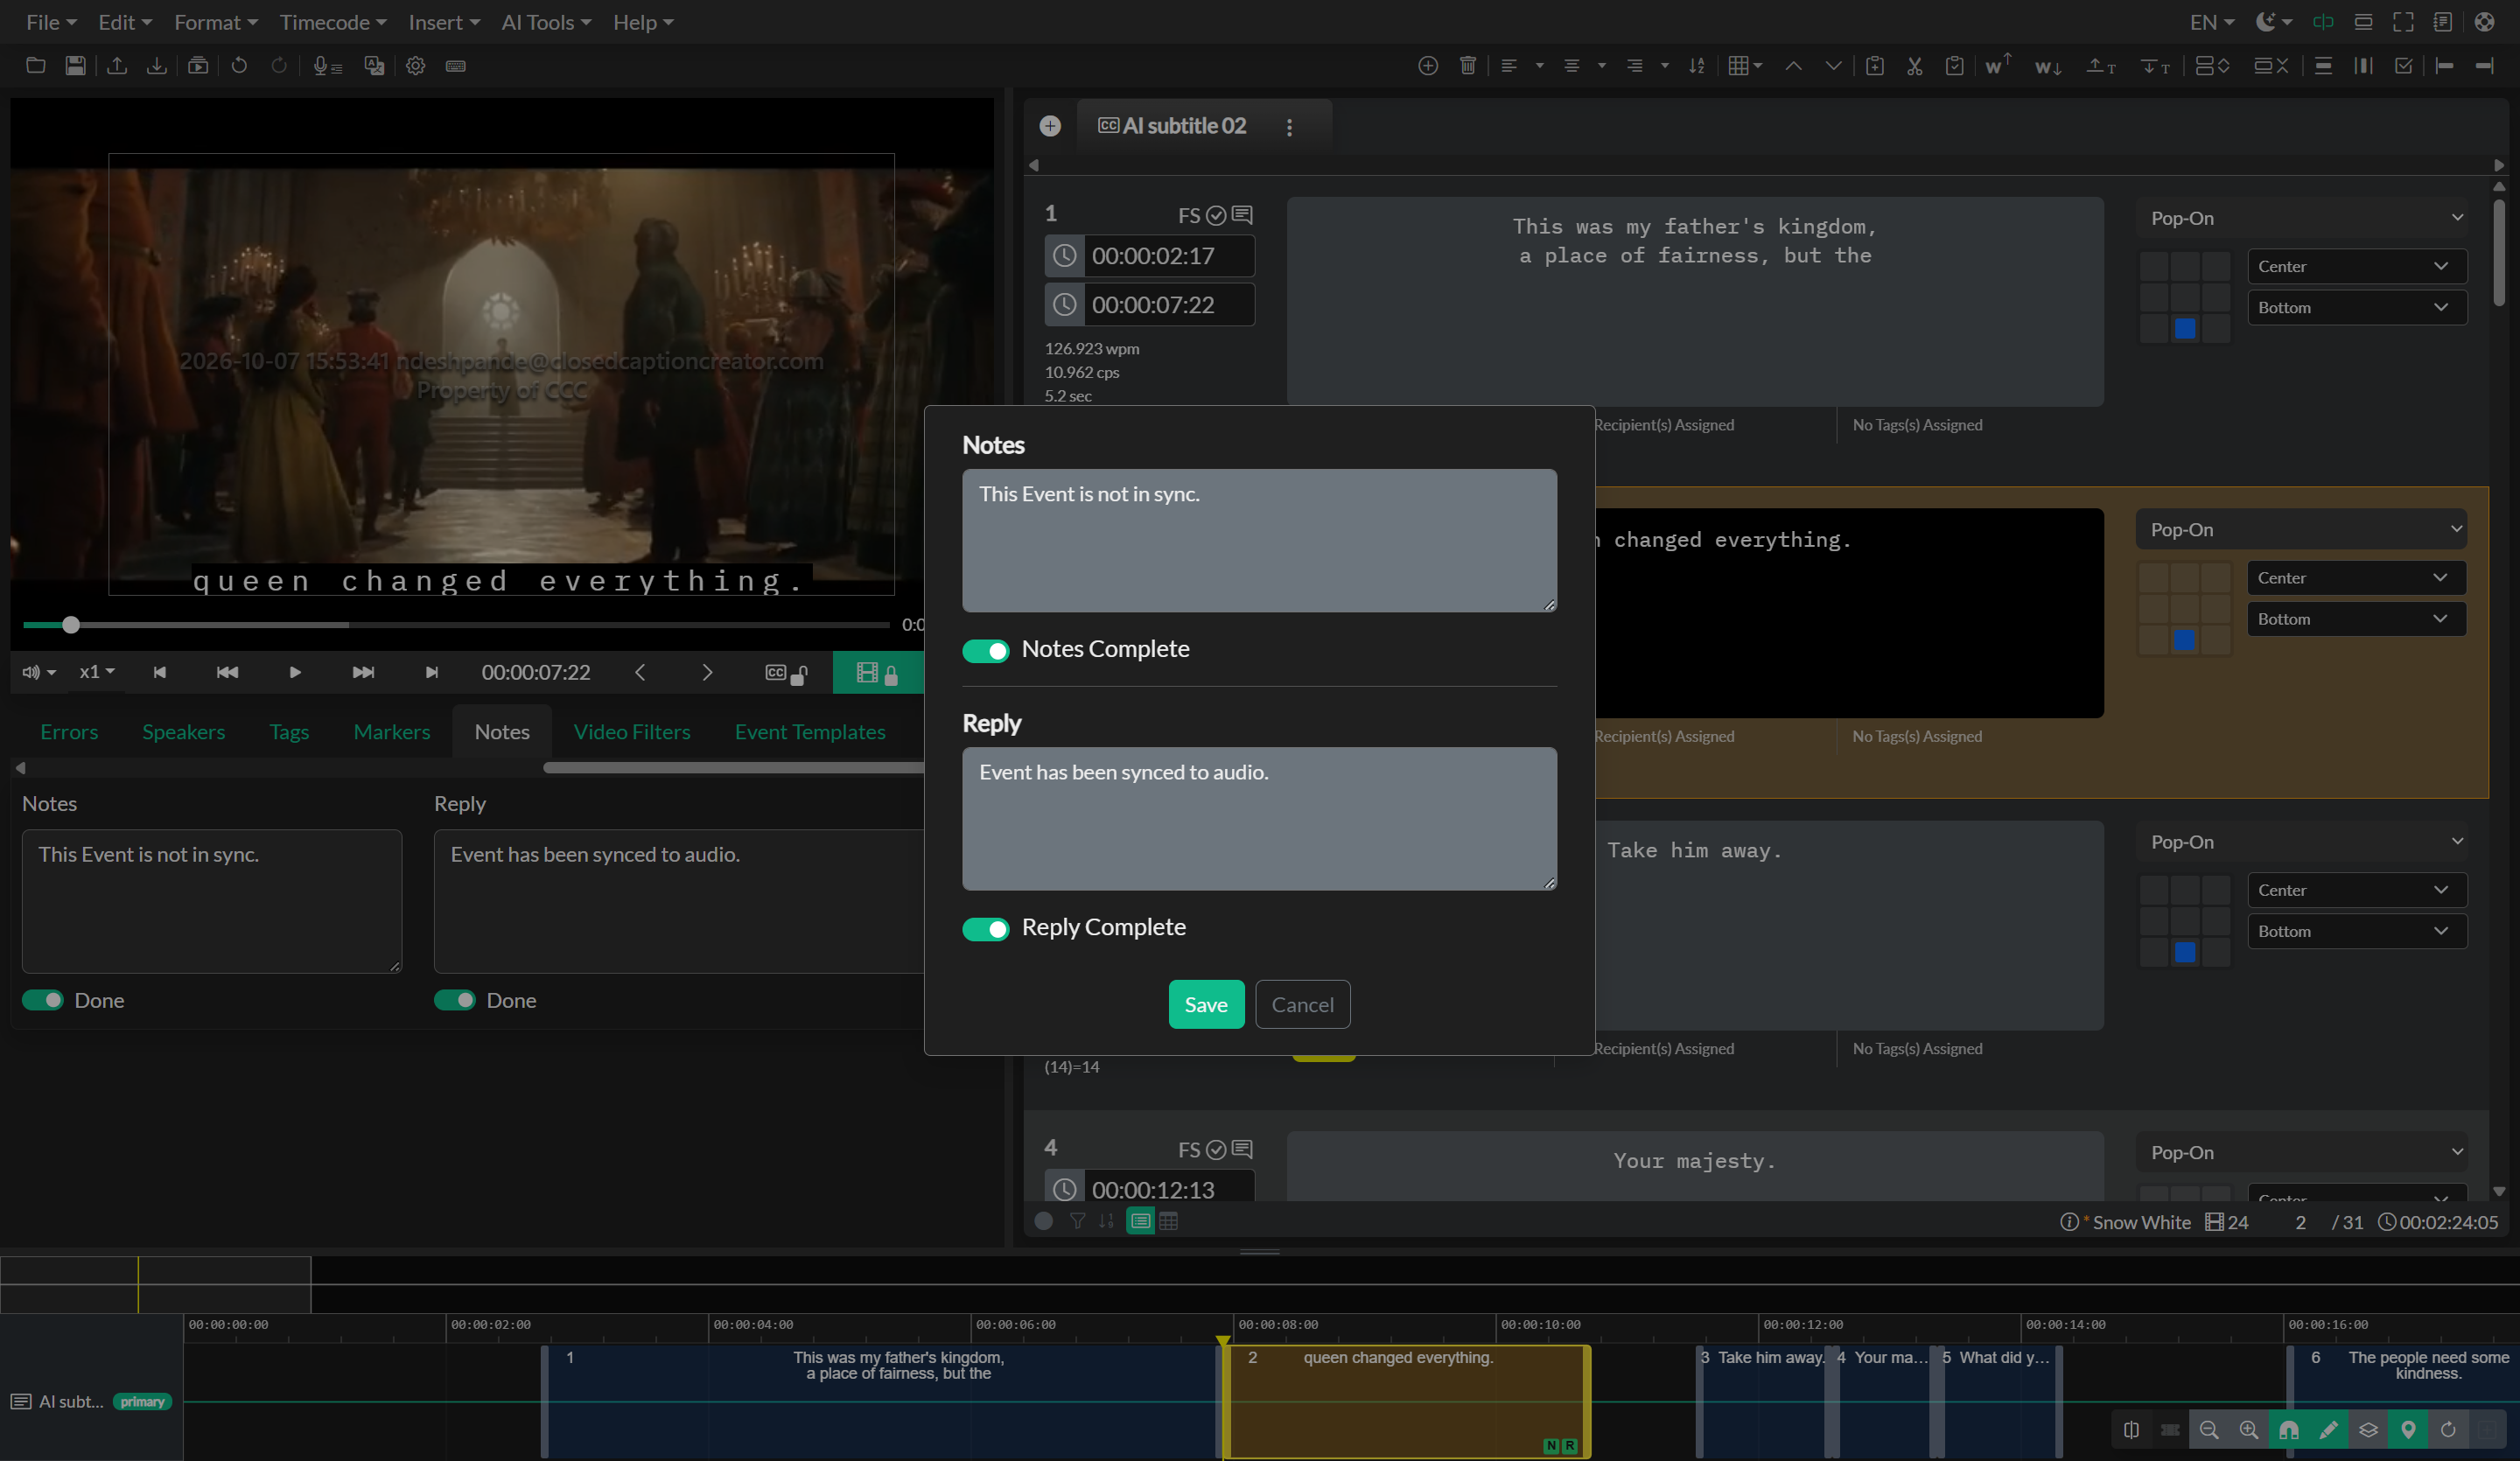The height and width of the screenshot is (1461, 2520).
Task: Open the EN language dropdown
Action: (2212, 22)
